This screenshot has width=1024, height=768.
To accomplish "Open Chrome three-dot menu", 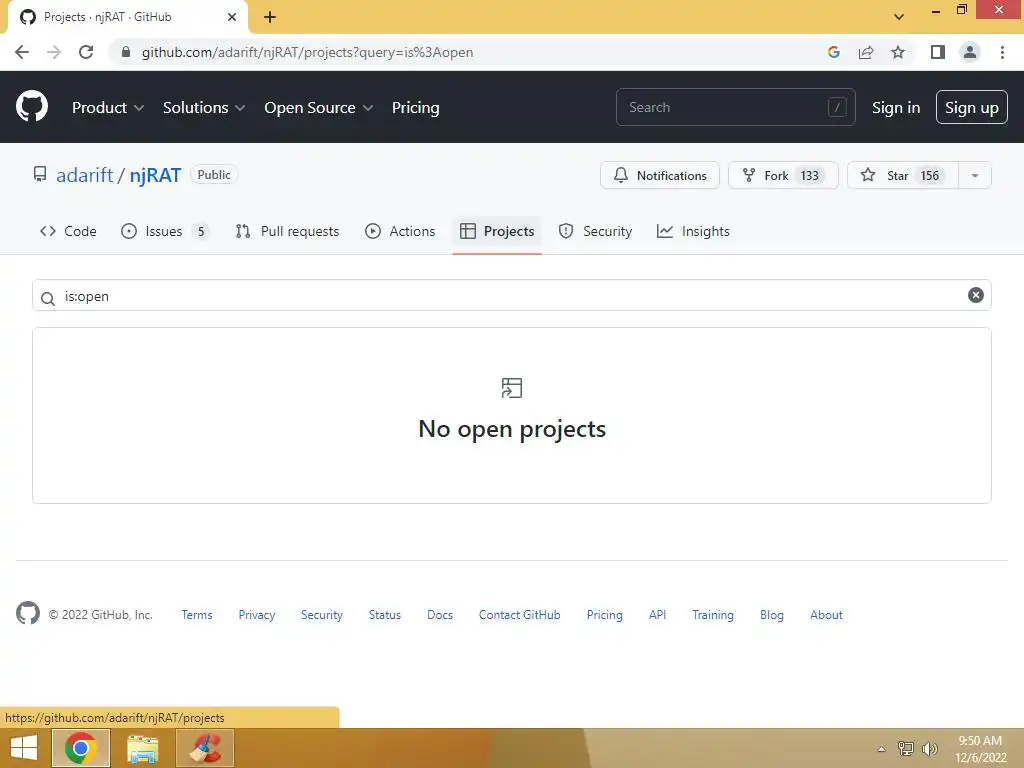I will (x=1002, y=52).
